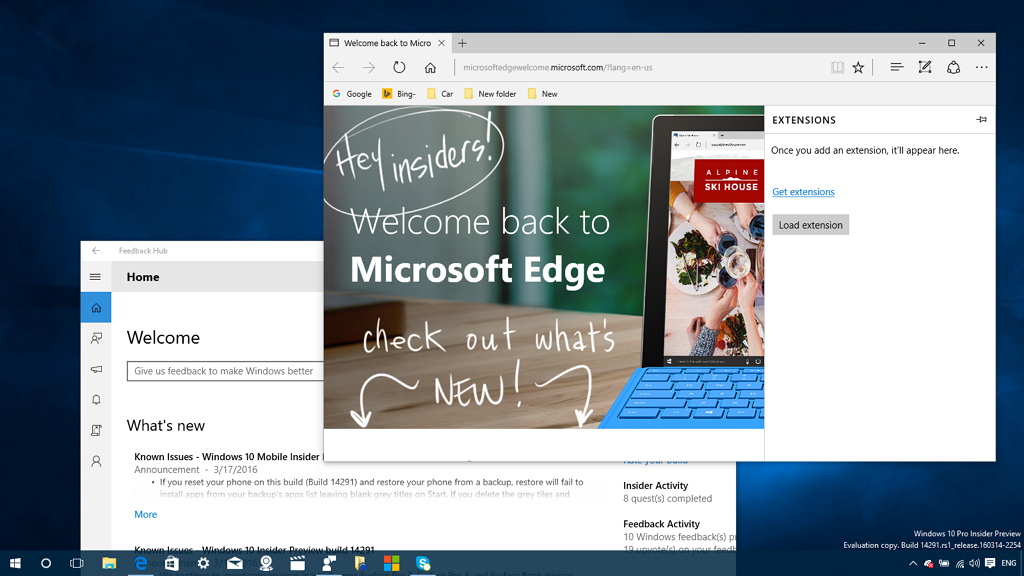Image resolution: width=1024 pixels, height=576 pixels.
Task: Click the Get extensions link
Action: coord(803,191)
